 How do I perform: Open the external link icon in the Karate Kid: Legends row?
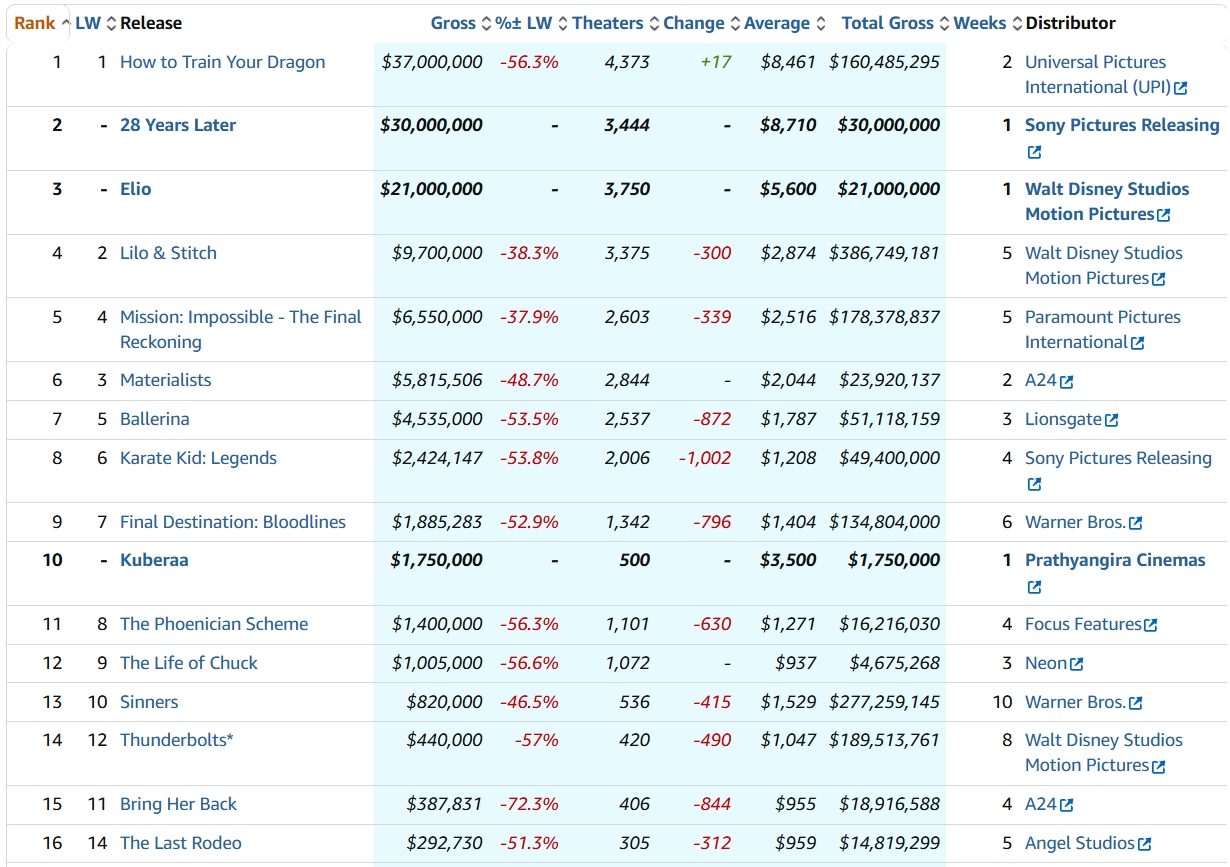coord(1034,485)
